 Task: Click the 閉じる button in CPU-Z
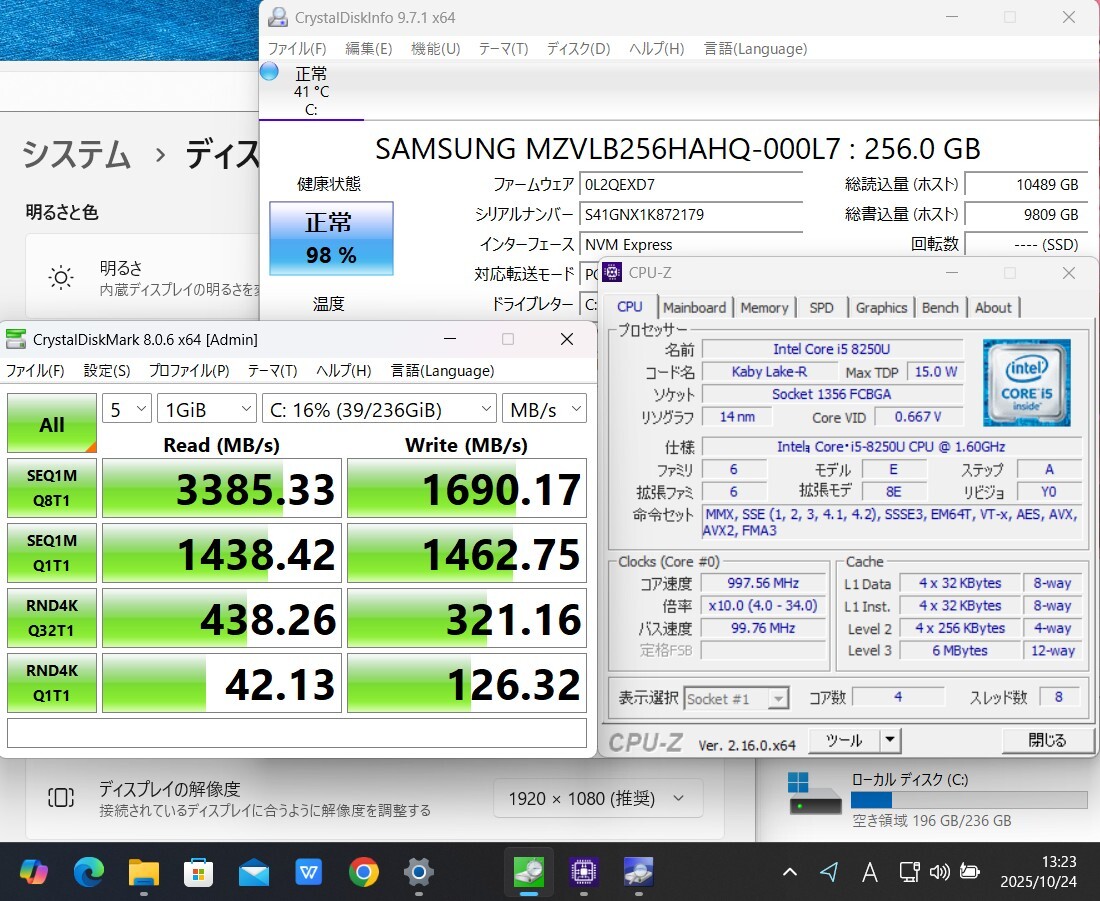[1046, 740]
